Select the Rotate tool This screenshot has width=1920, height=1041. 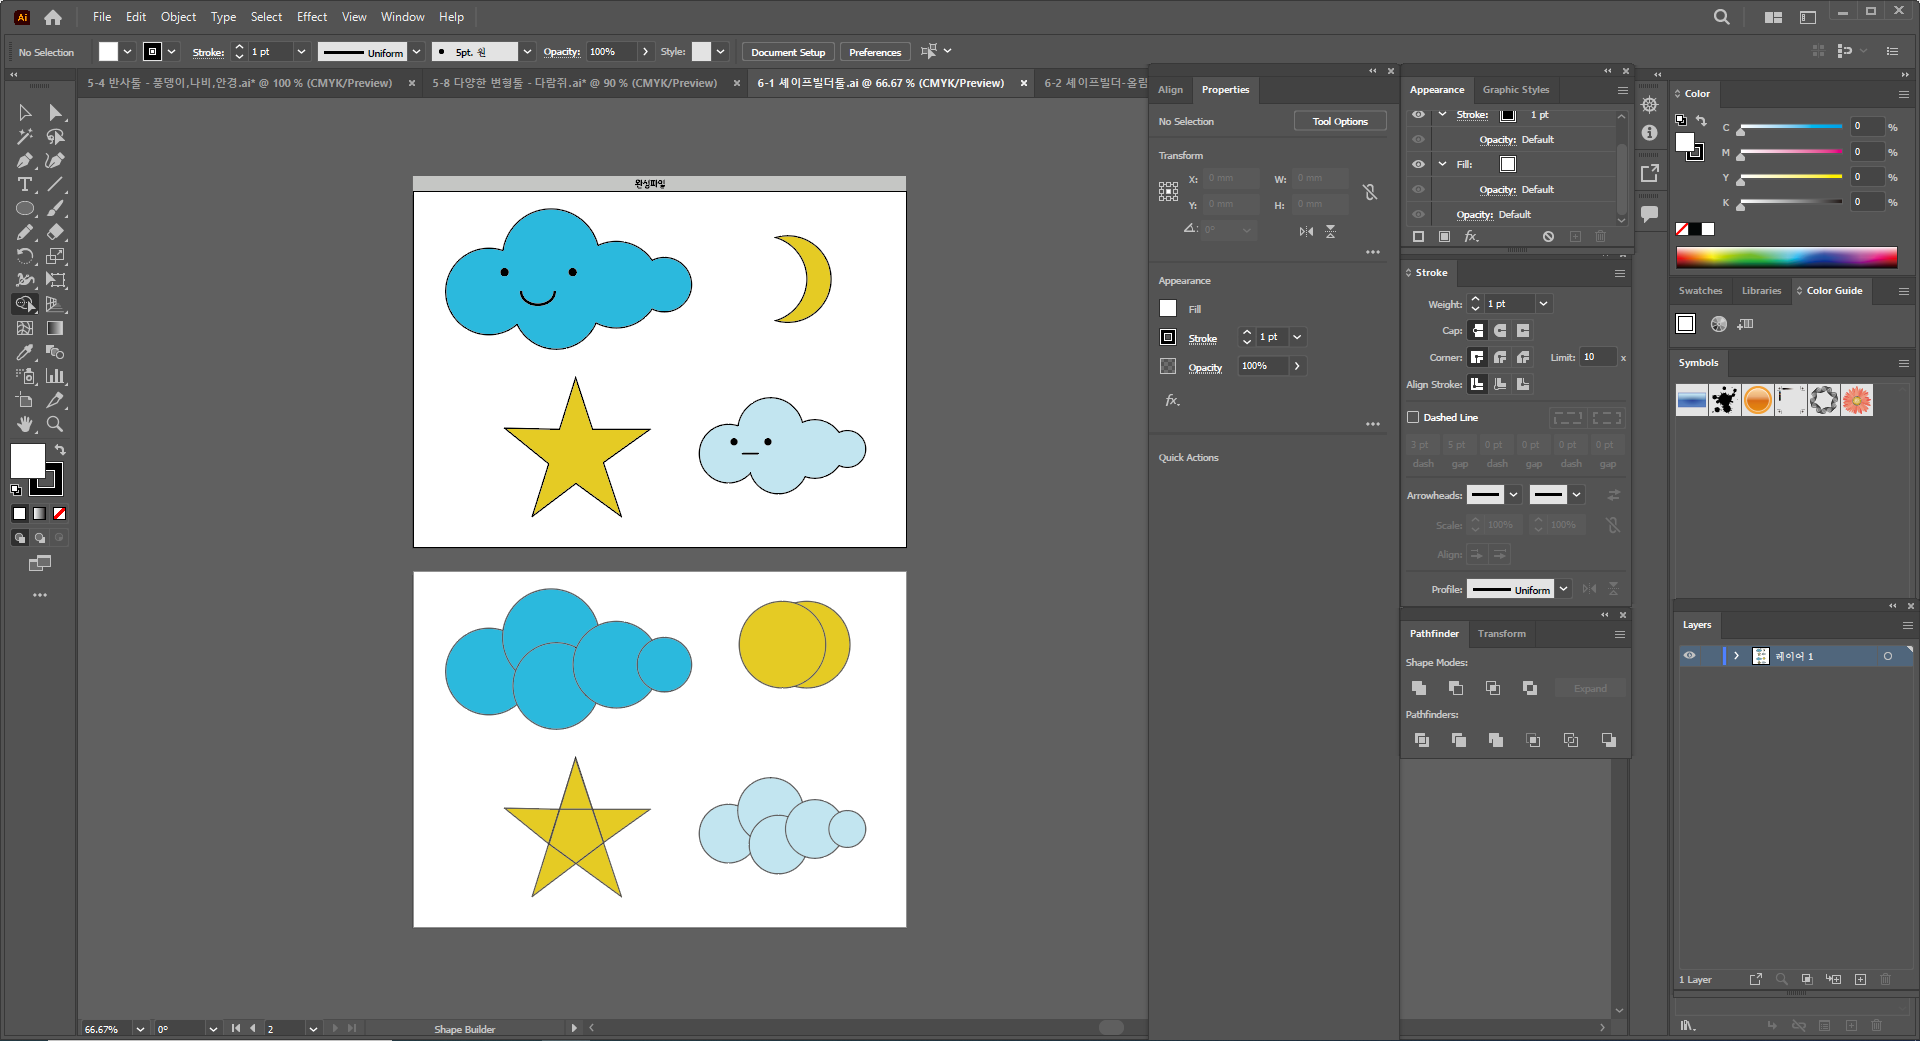click(x=25, y=257)
